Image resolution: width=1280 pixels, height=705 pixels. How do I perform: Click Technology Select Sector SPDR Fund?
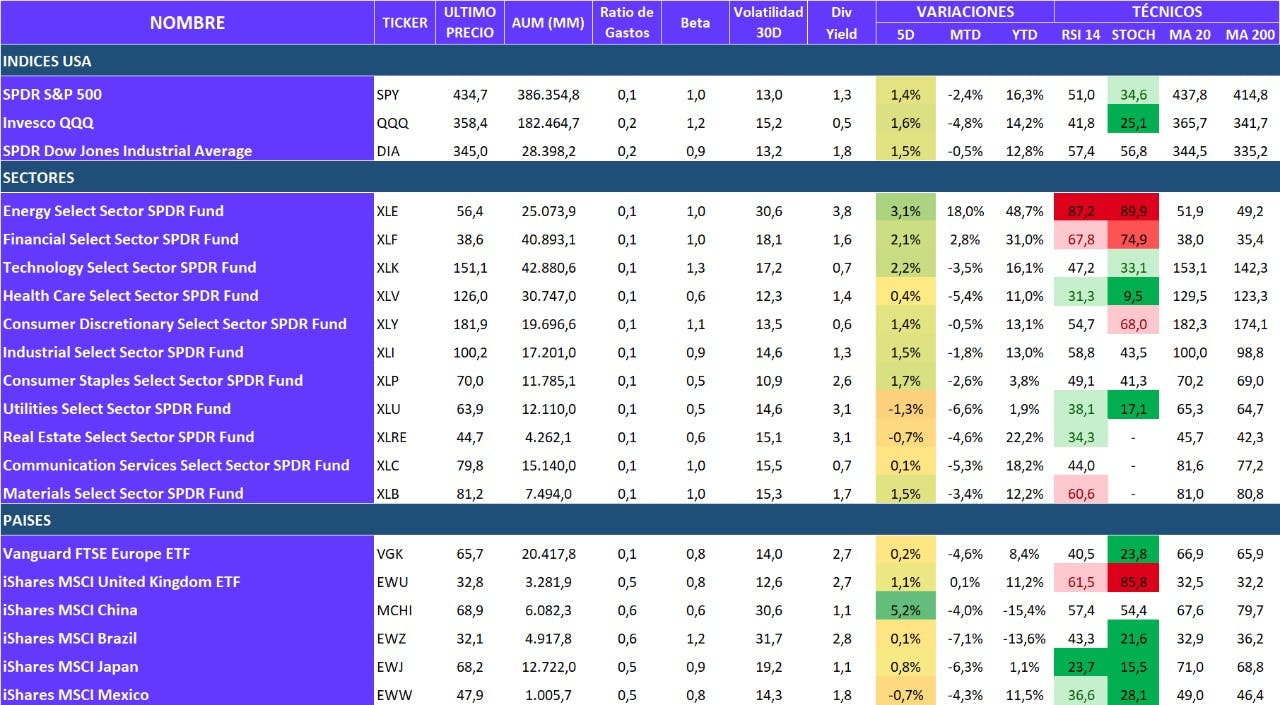[x=187, y=267]
